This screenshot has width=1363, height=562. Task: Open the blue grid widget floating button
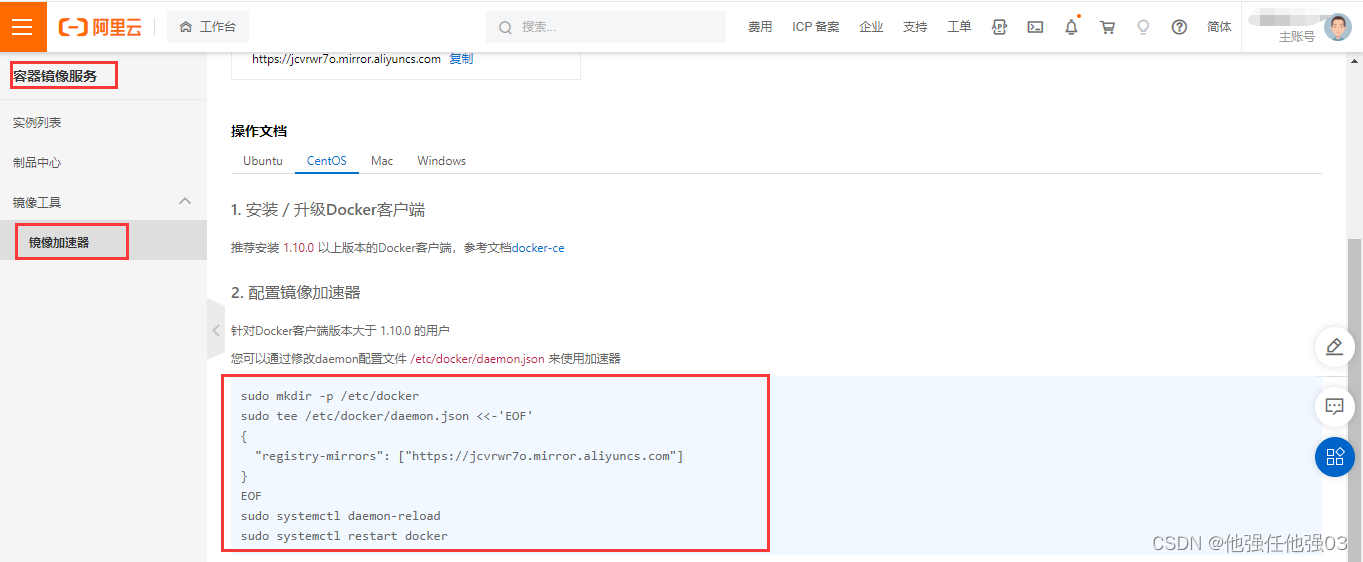coord(1334,457)
